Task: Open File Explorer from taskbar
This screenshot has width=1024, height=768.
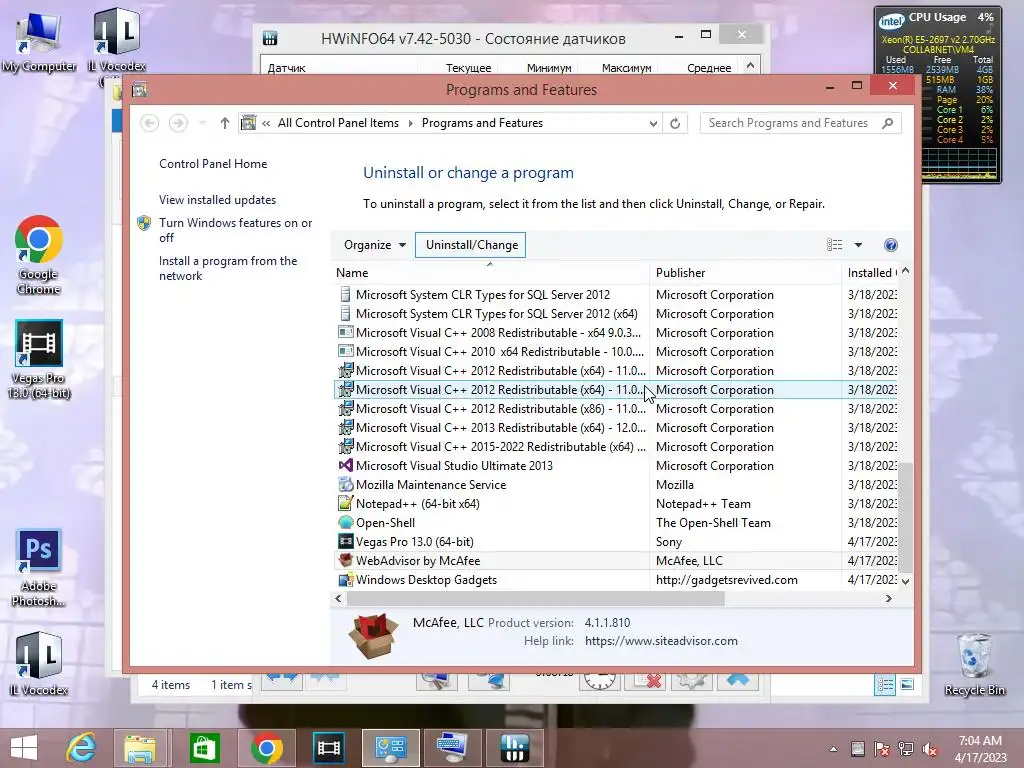Action: coord(140,748)
